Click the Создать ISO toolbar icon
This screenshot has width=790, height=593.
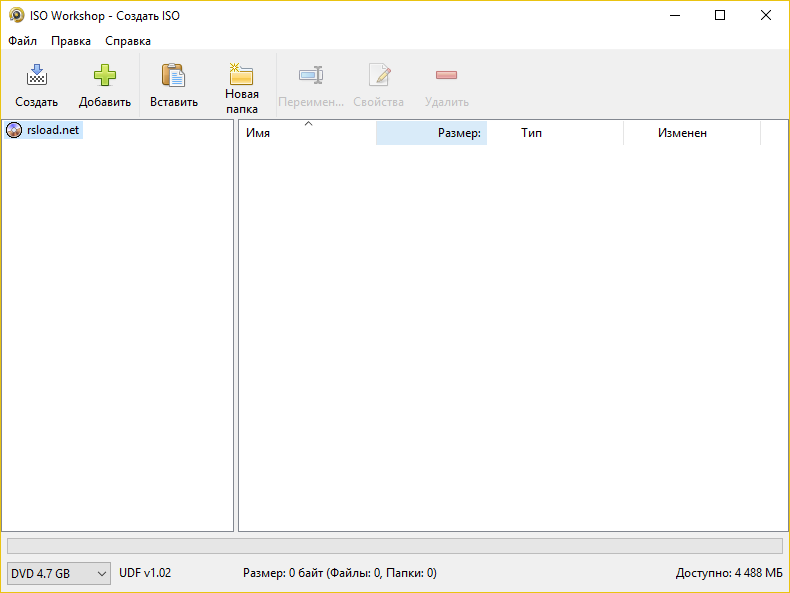[x=37, y=75]
